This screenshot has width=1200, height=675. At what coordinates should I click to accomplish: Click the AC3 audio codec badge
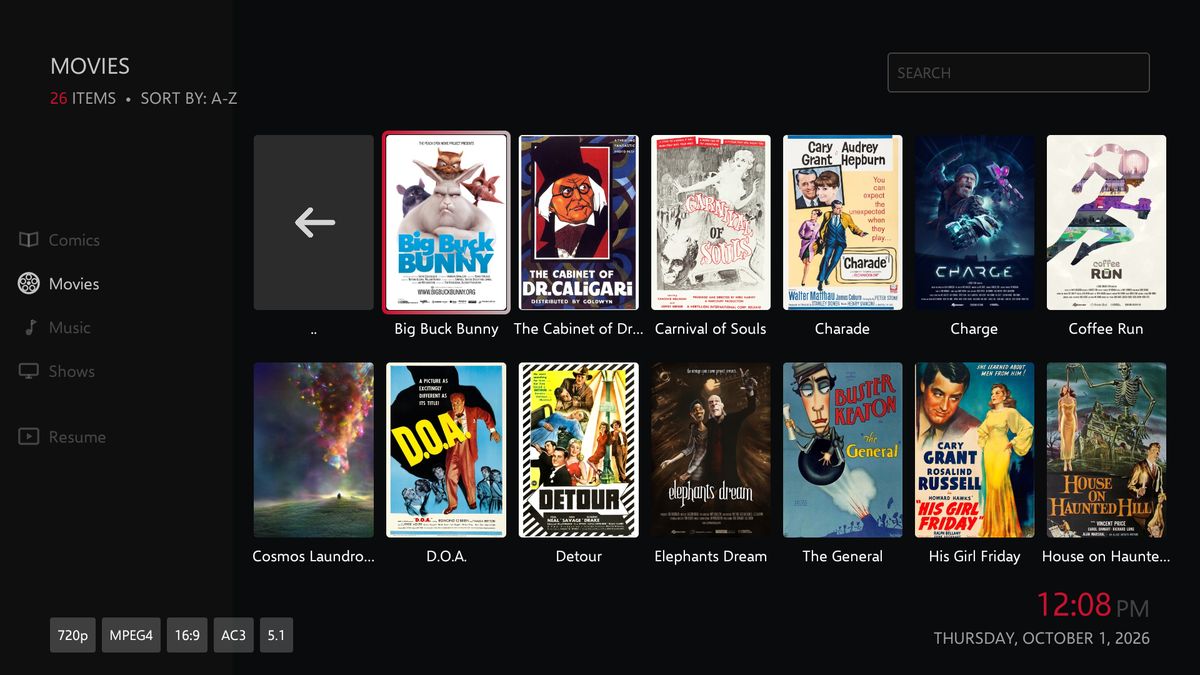234,635
